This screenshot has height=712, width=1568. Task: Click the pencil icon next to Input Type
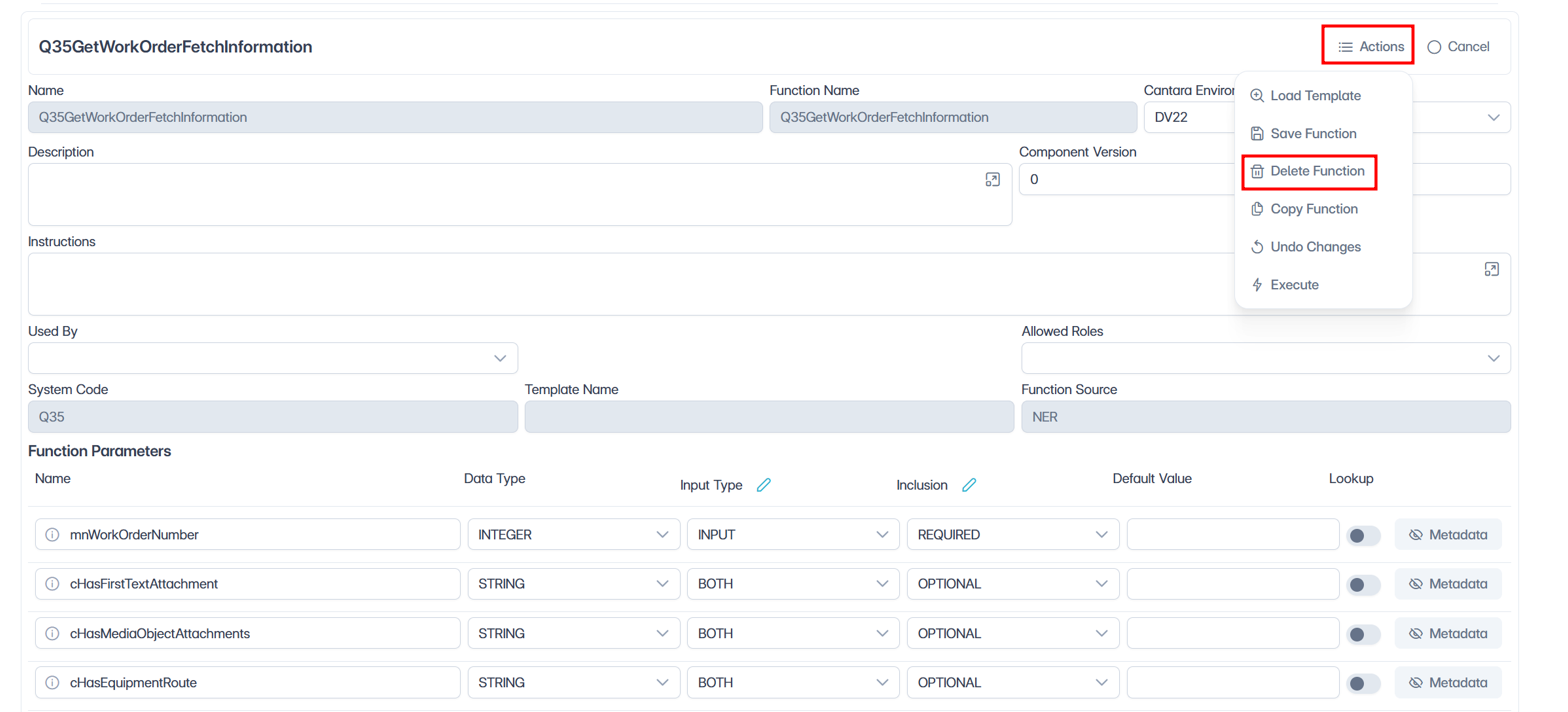764,485
